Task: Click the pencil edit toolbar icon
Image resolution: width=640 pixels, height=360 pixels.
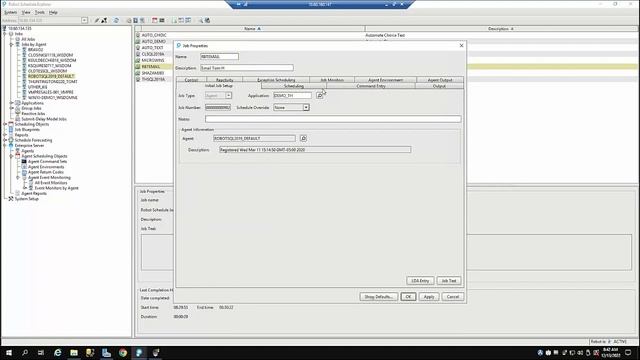Action: tap(96, 20)
